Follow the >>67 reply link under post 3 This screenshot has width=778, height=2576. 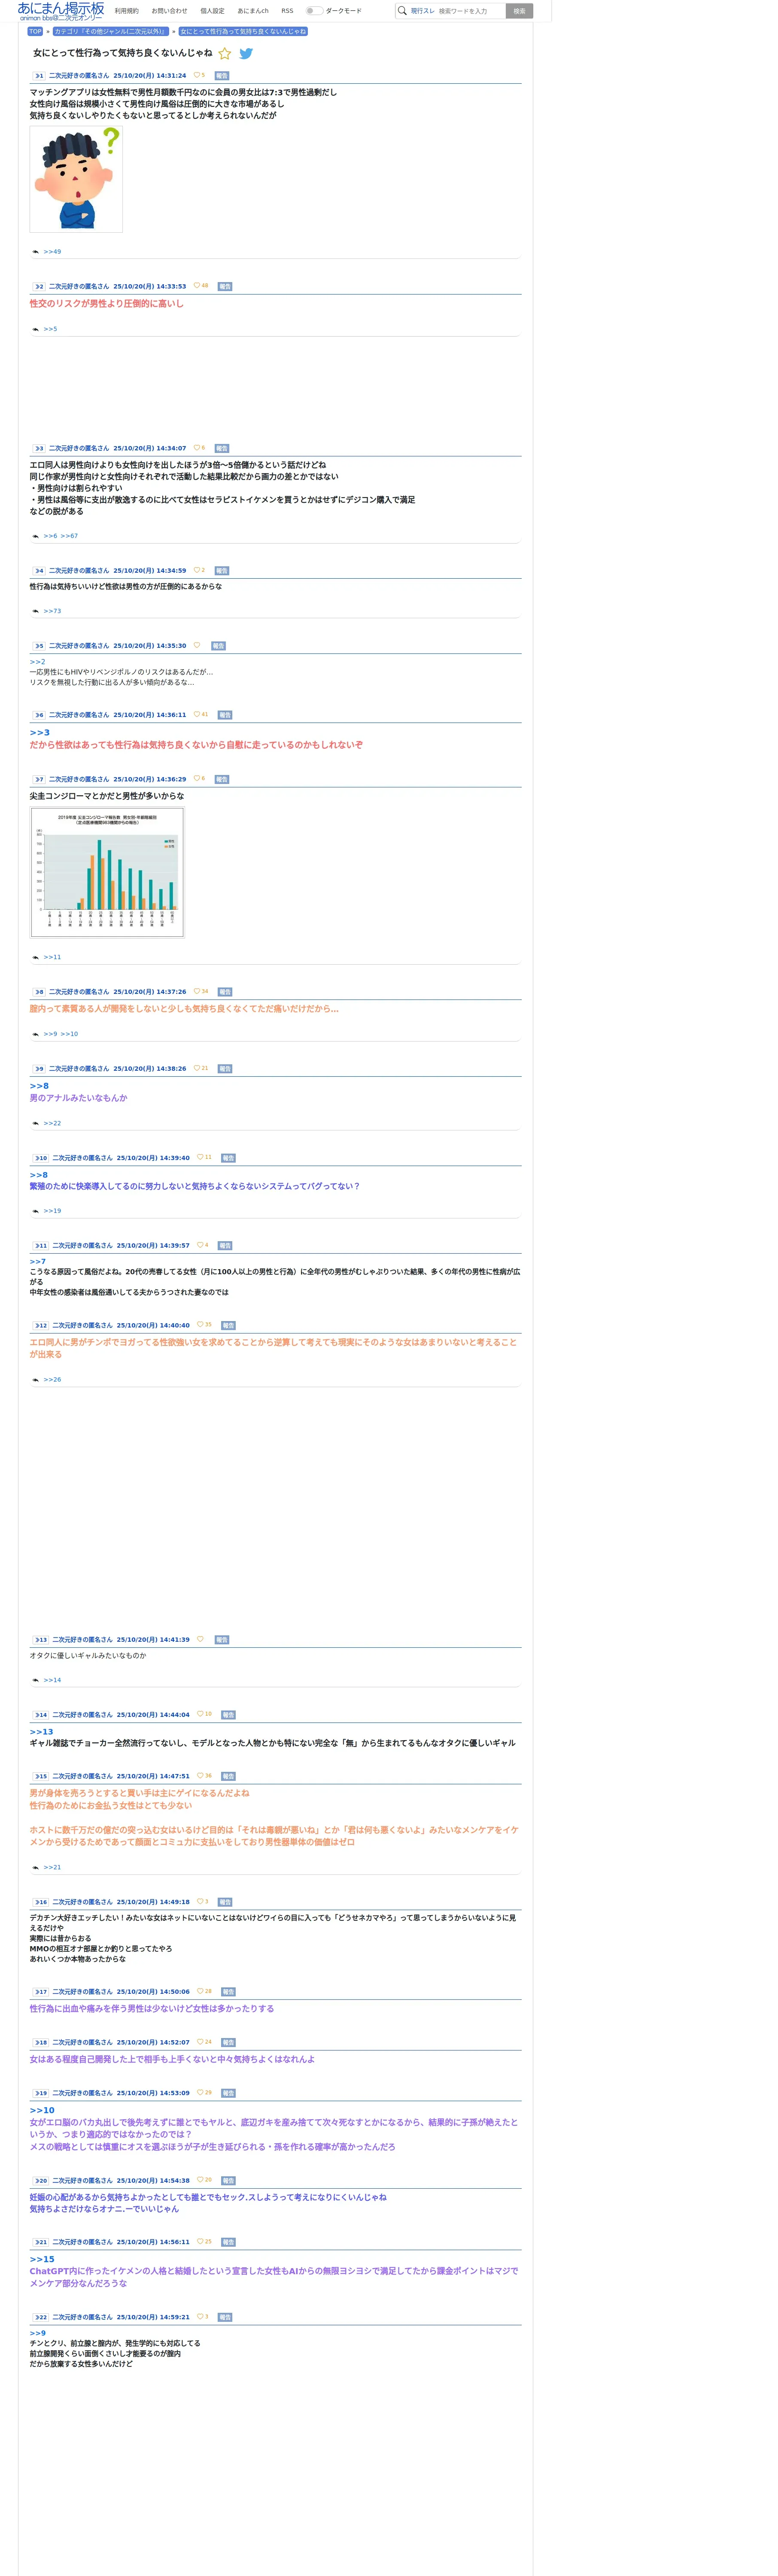click(x=69, y=536)
